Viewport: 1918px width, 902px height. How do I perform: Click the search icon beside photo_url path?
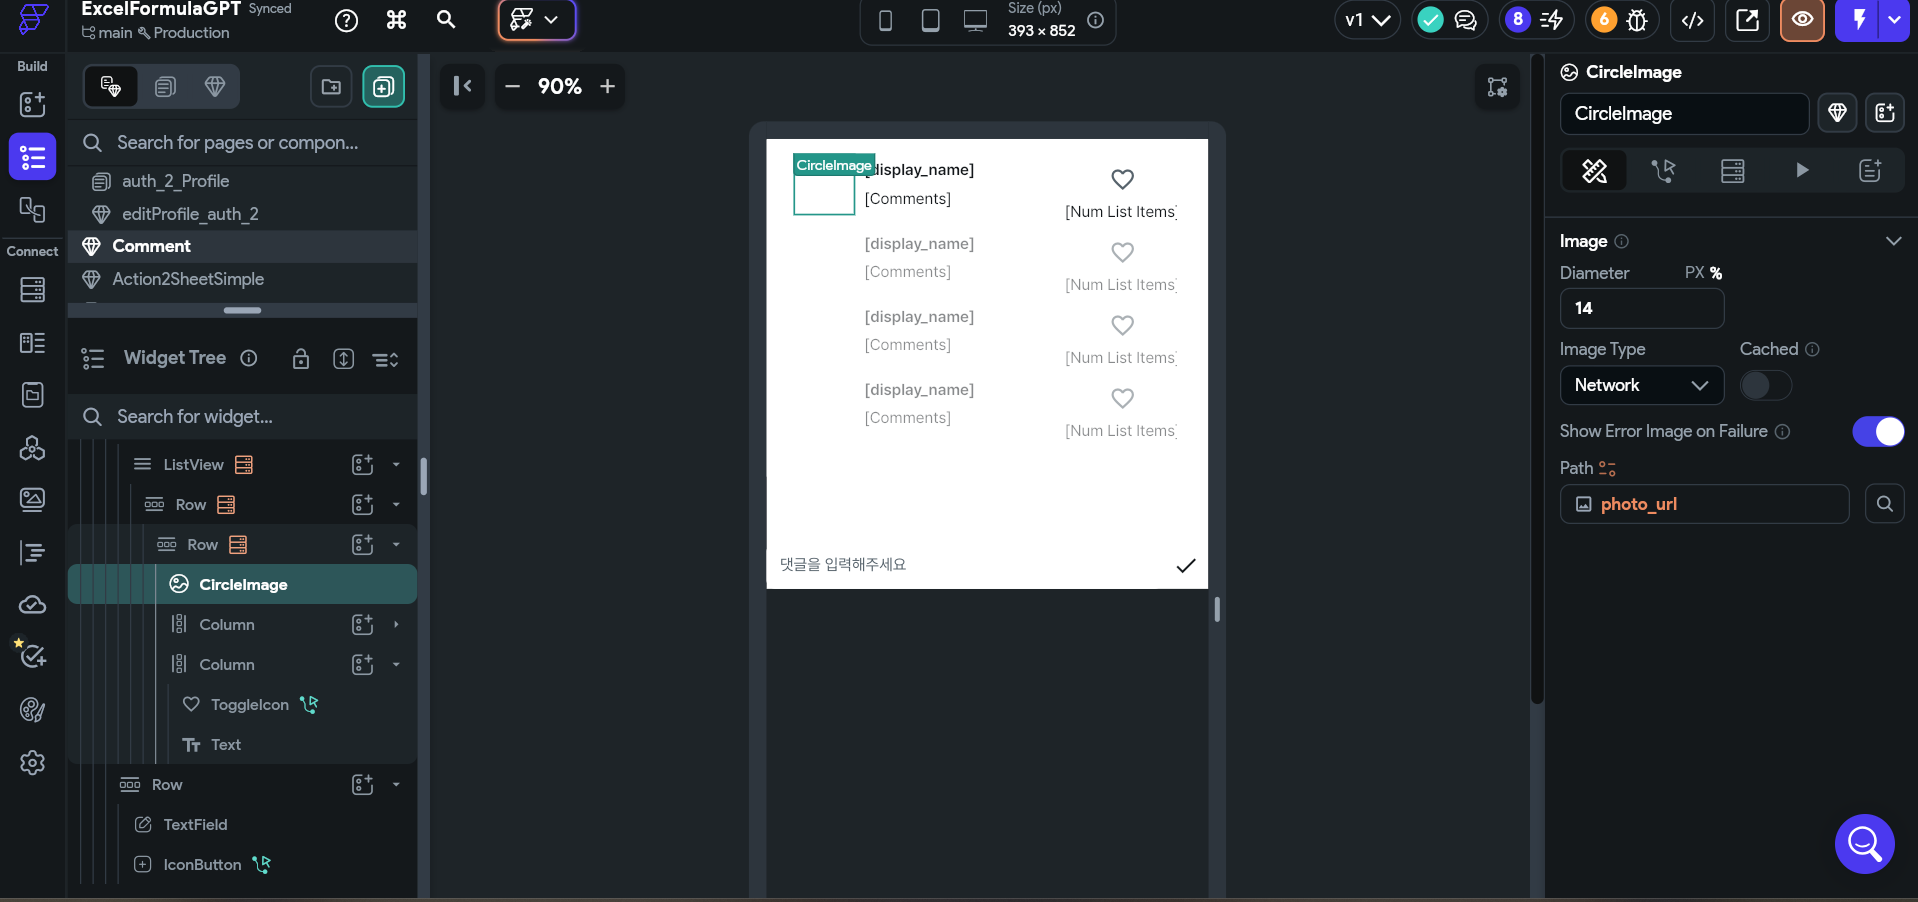coord(1884,504)
